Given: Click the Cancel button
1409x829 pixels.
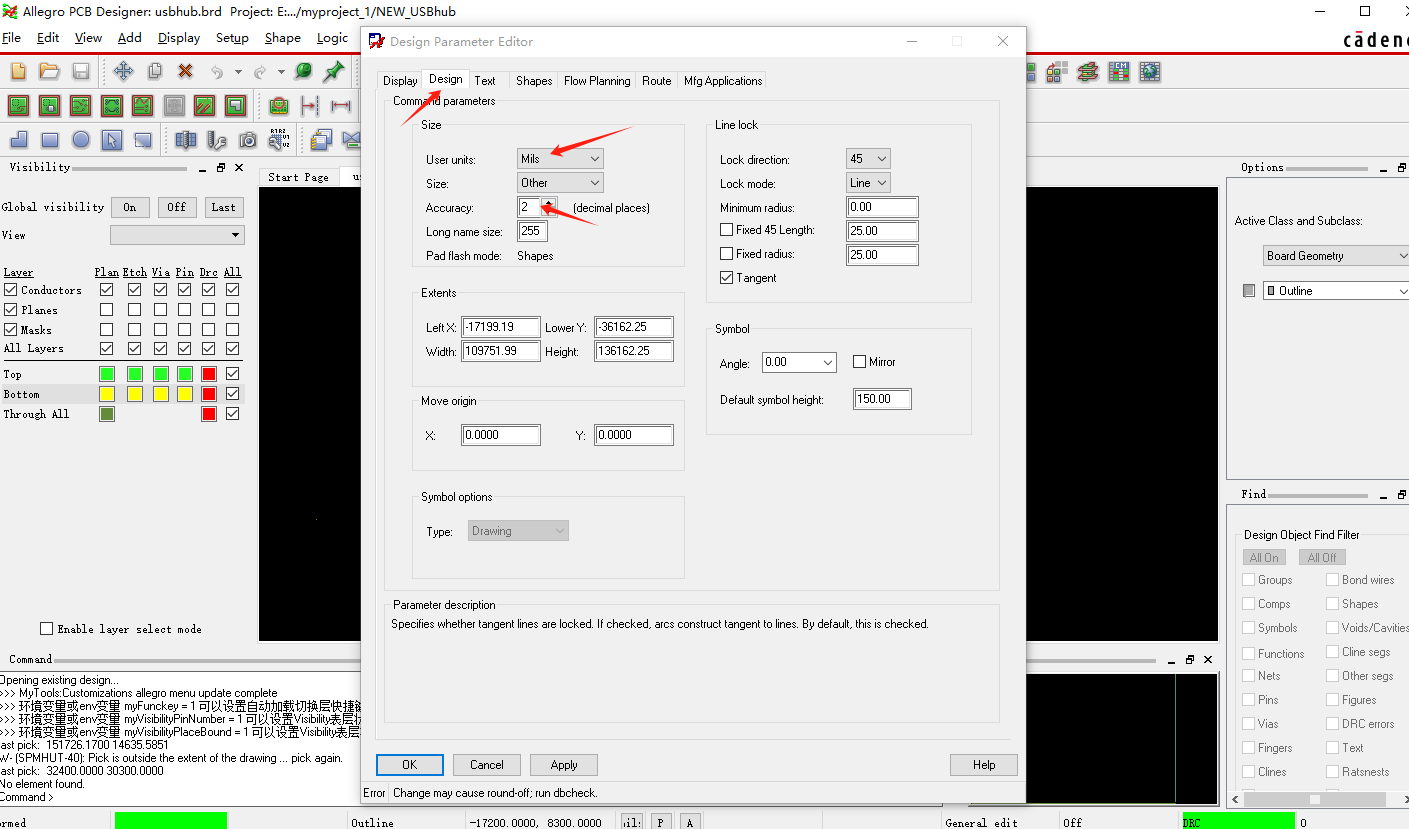Looking at the screenshot, I should 487,764.
